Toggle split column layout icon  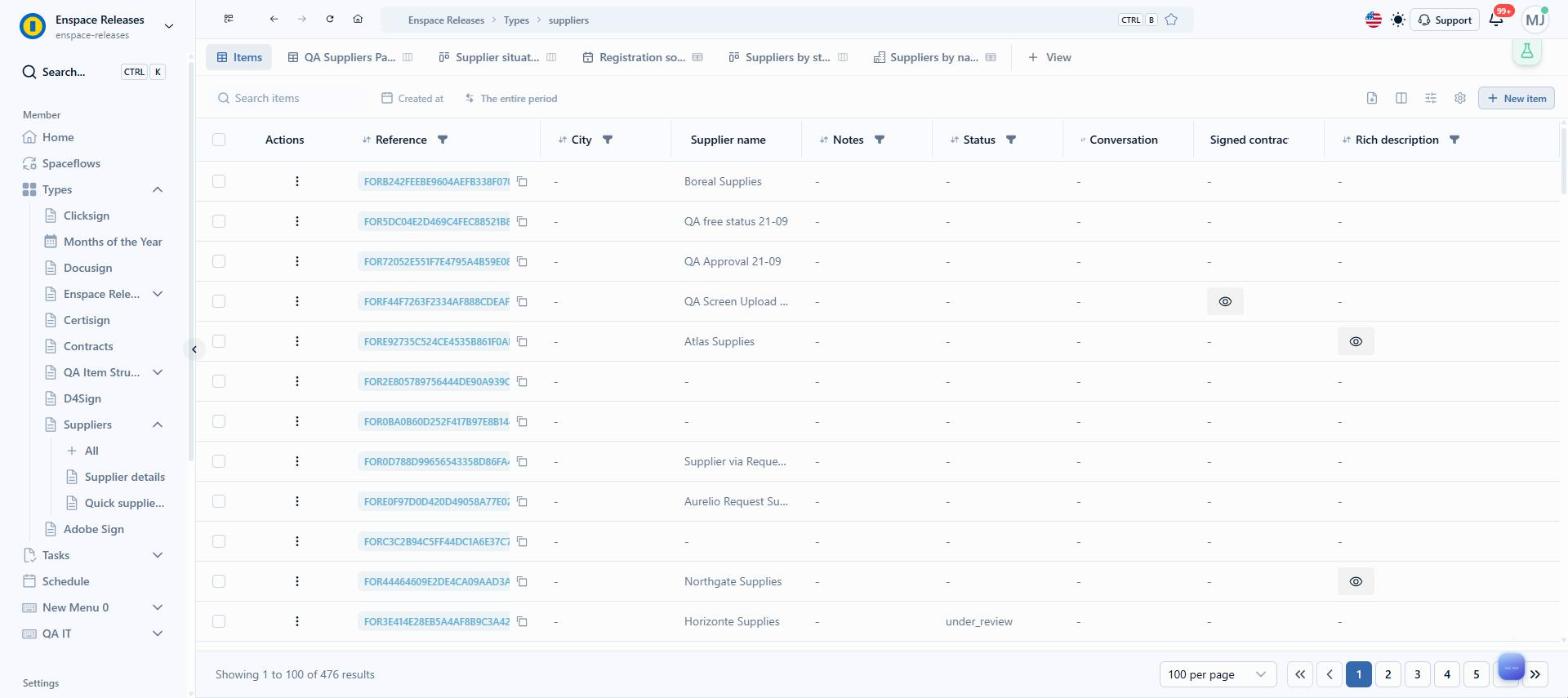(x=1401, y=98)
